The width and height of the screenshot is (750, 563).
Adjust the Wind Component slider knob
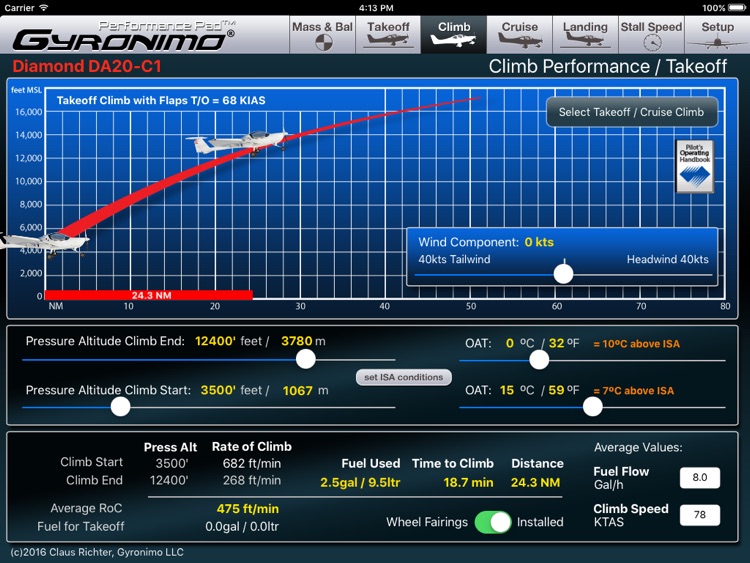(x=563, y=274)
